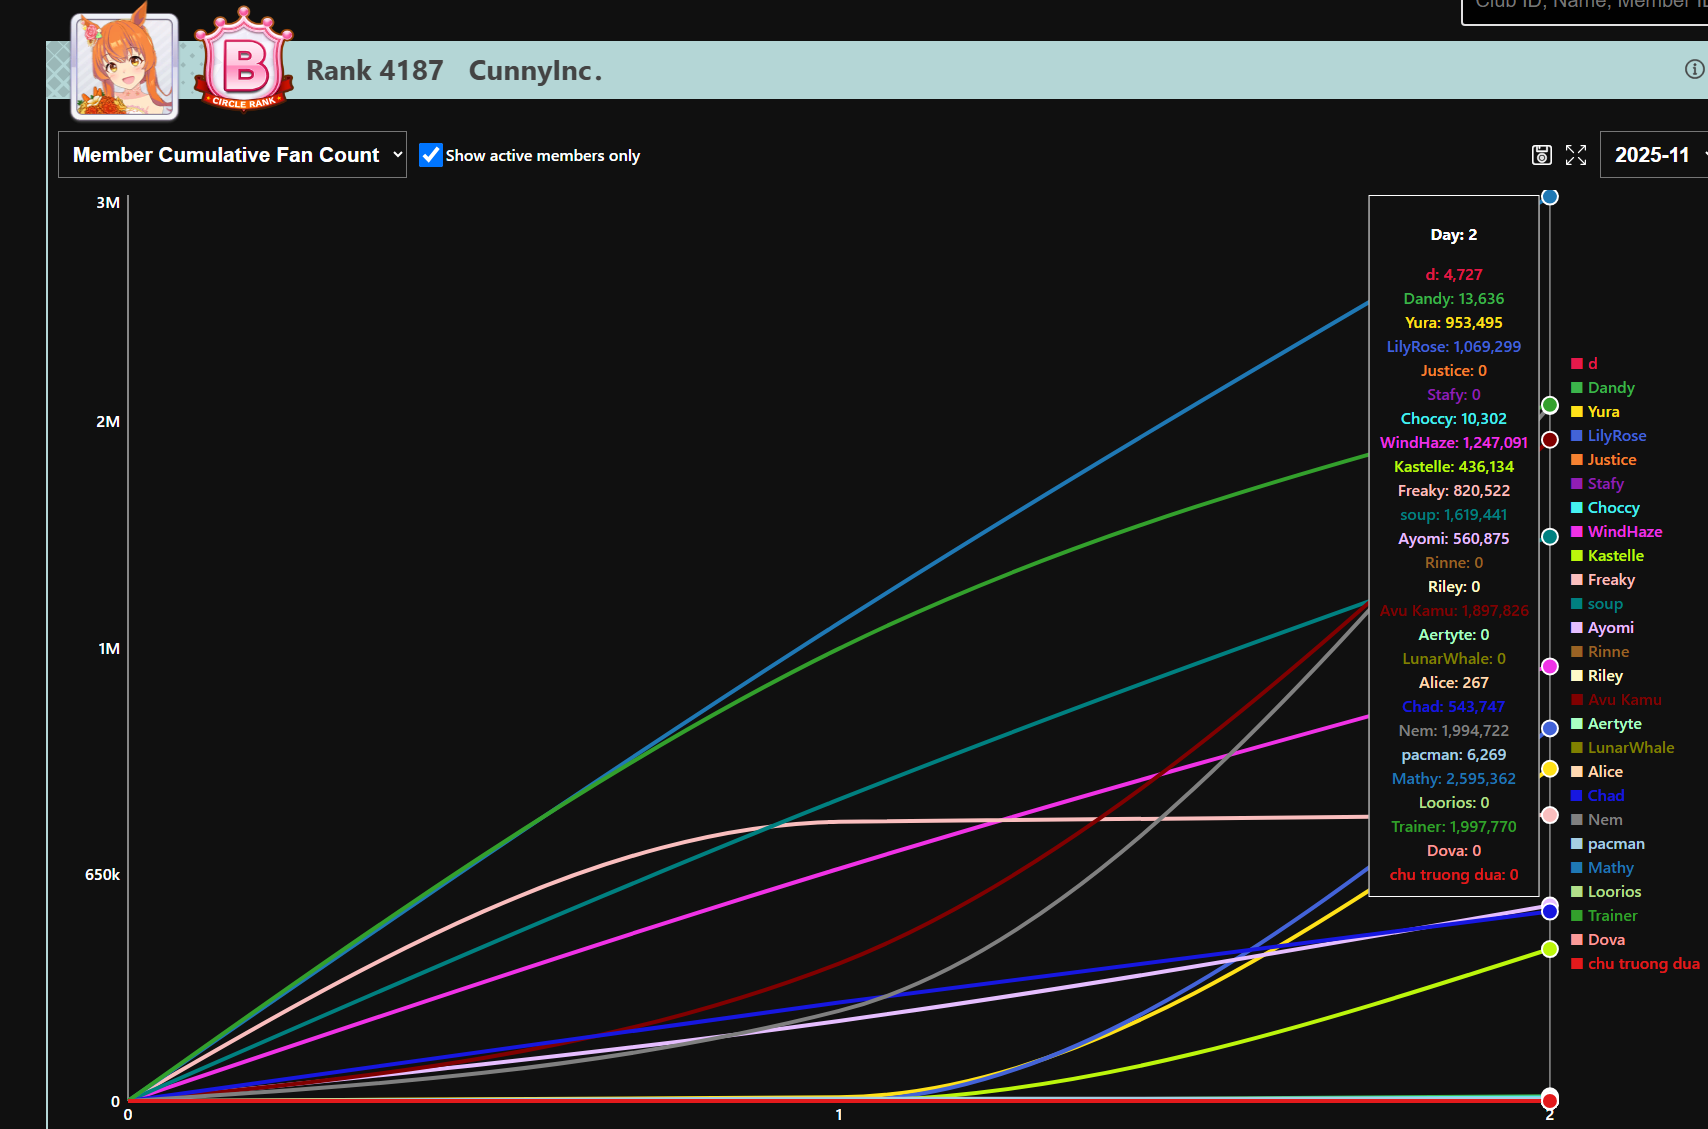
Task: Click the dark red data point on day 2
Action: coord(1550,440)
